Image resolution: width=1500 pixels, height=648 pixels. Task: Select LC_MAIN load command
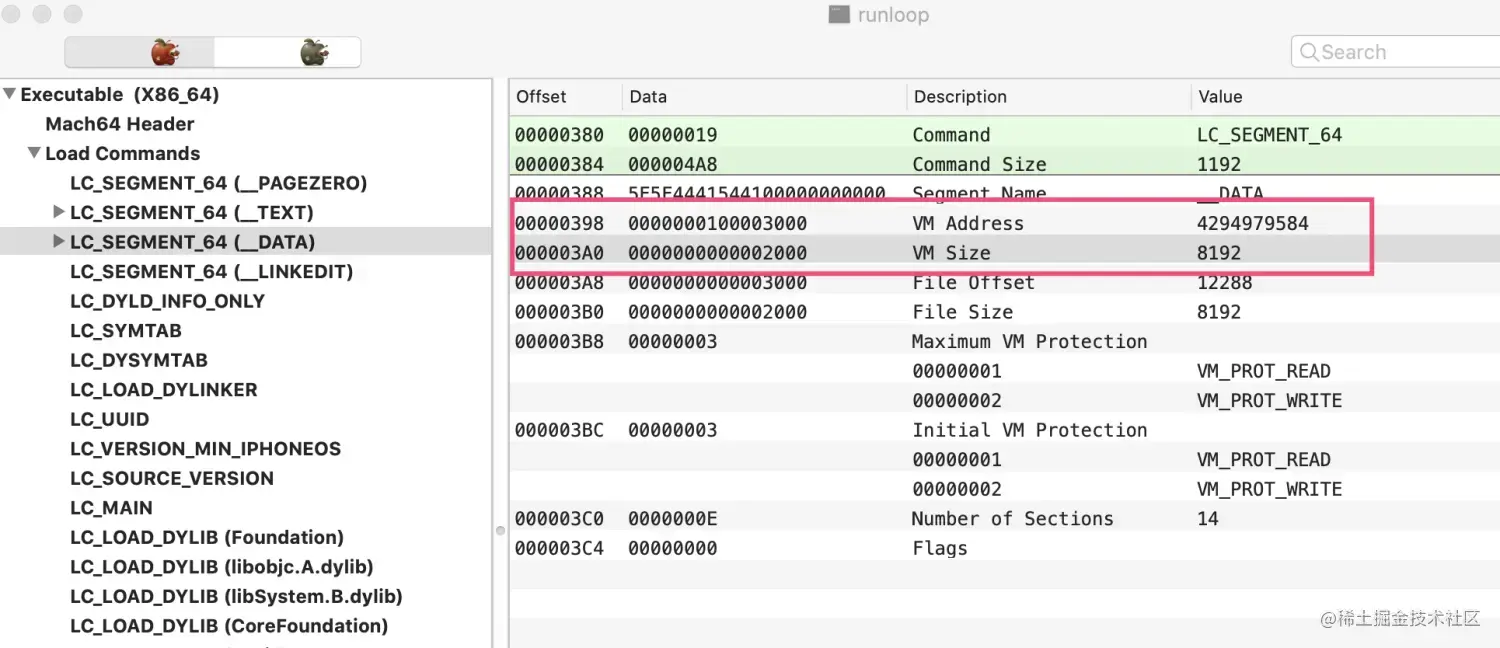coord(111,508)
